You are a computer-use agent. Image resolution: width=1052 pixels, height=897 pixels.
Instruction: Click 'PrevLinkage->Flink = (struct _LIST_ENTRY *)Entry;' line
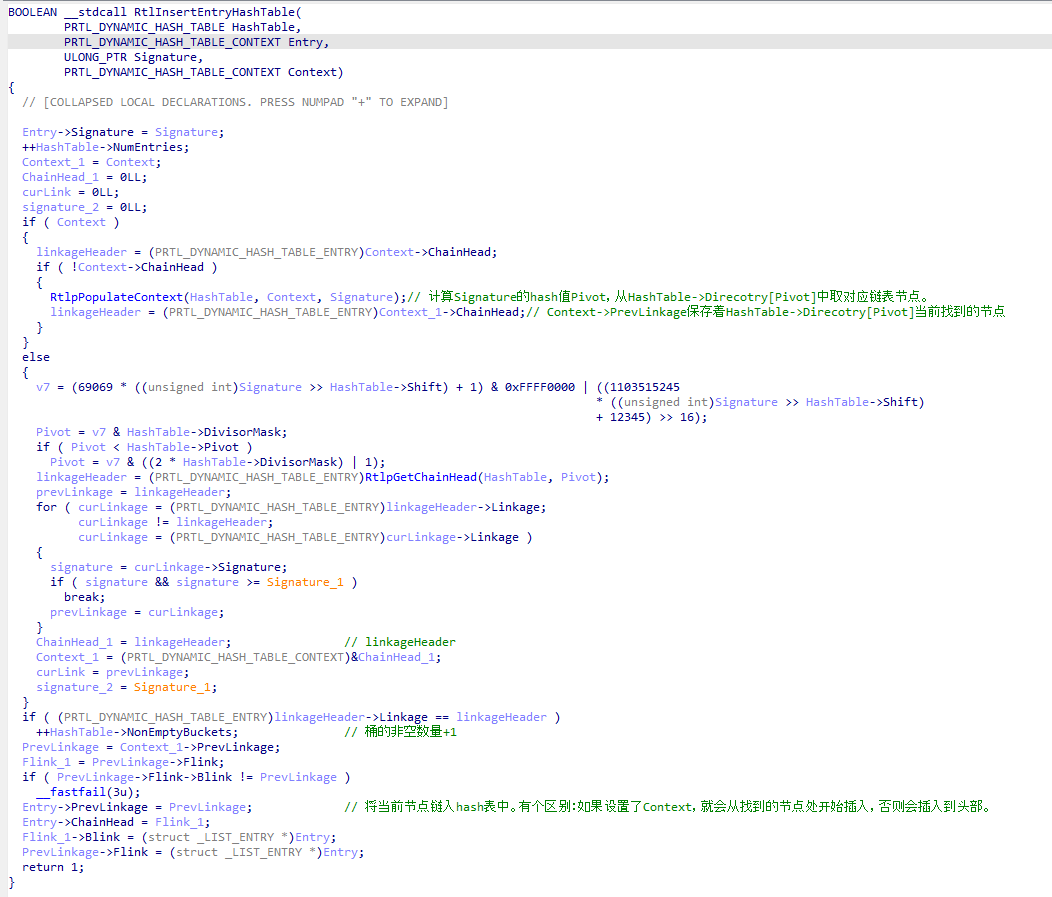click(x=193, y=852)
